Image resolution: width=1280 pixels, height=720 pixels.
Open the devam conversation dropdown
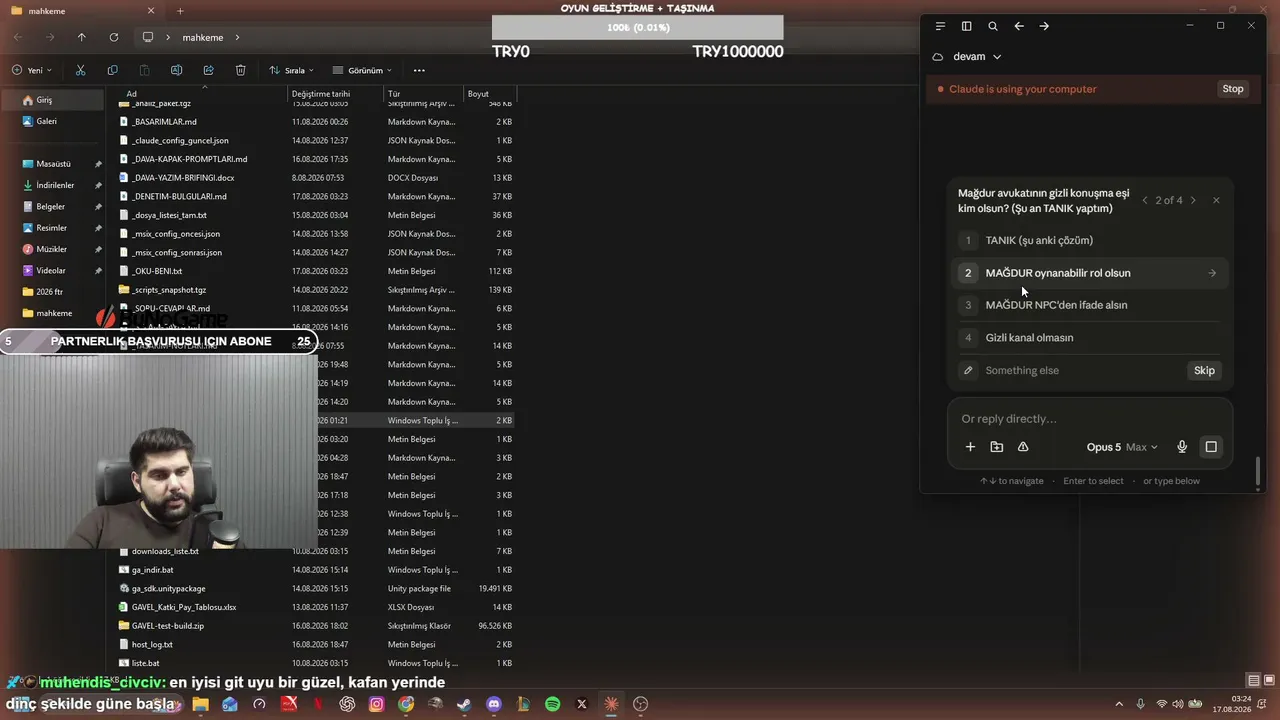[977, 57]
